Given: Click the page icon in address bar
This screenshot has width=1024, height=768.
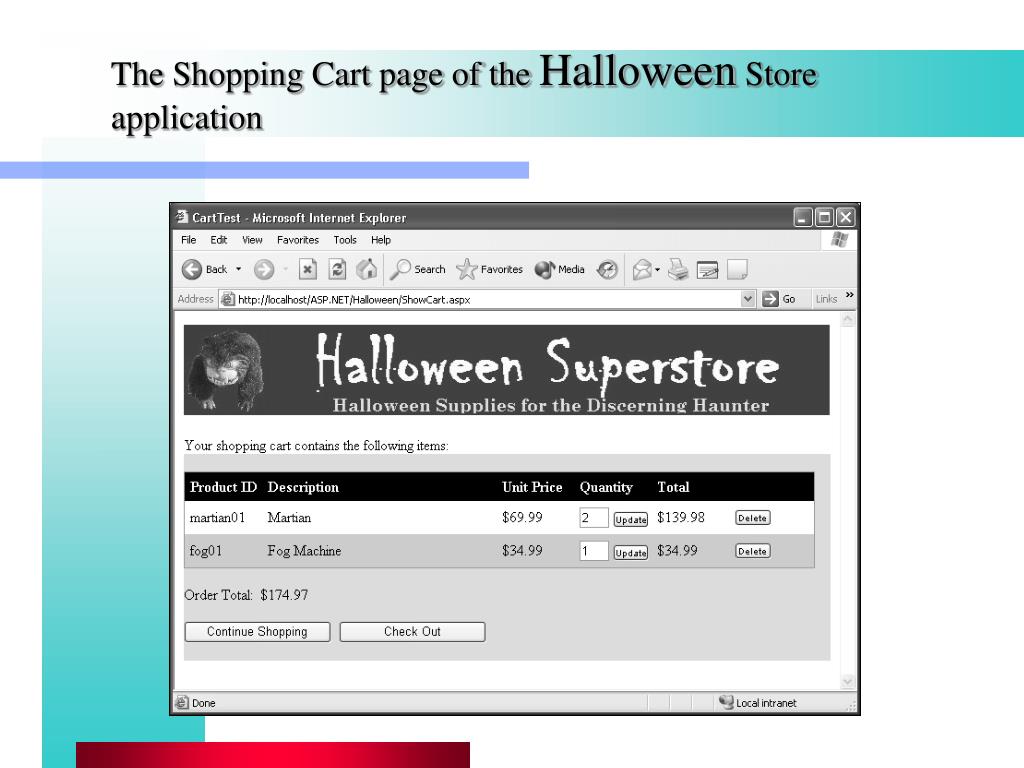Looking at the screenshot, I should click(x=227, y=299).
